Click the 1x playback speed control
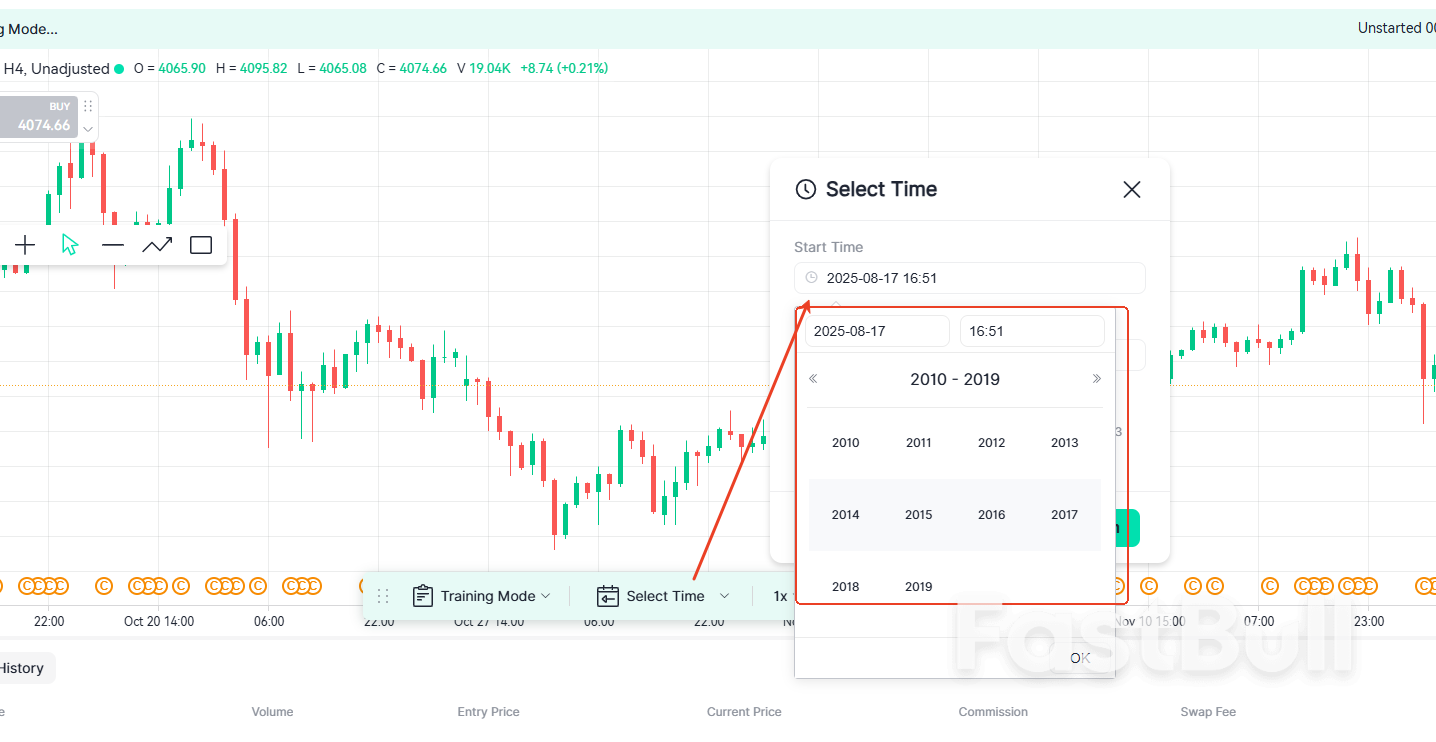This screenshot has height=742, width=1436. point(779,595)
